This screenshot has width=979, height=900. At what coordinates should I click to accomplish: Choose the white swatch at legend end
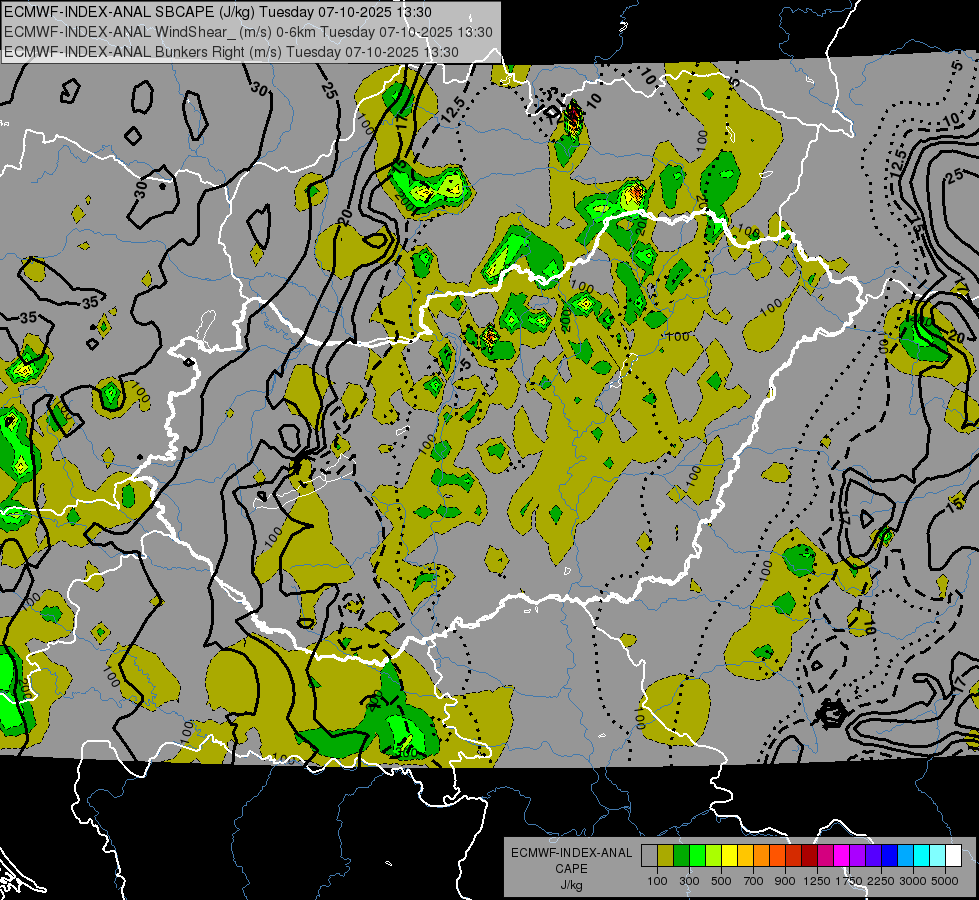tap(953, 856)
